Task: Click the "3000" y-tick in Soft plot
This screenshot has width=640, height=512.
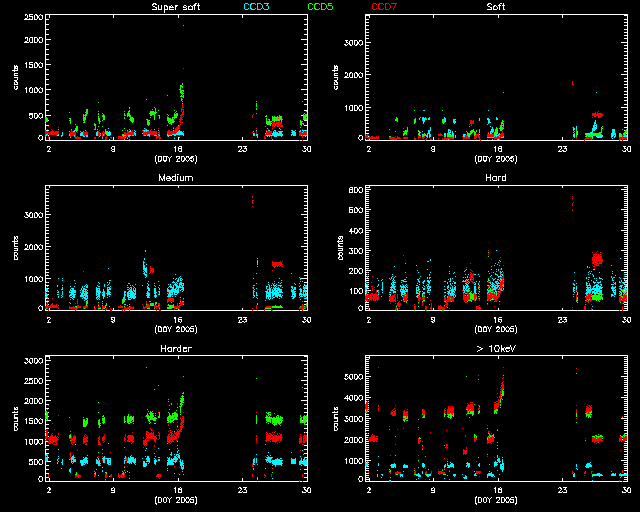Action: tap(353, 43)
